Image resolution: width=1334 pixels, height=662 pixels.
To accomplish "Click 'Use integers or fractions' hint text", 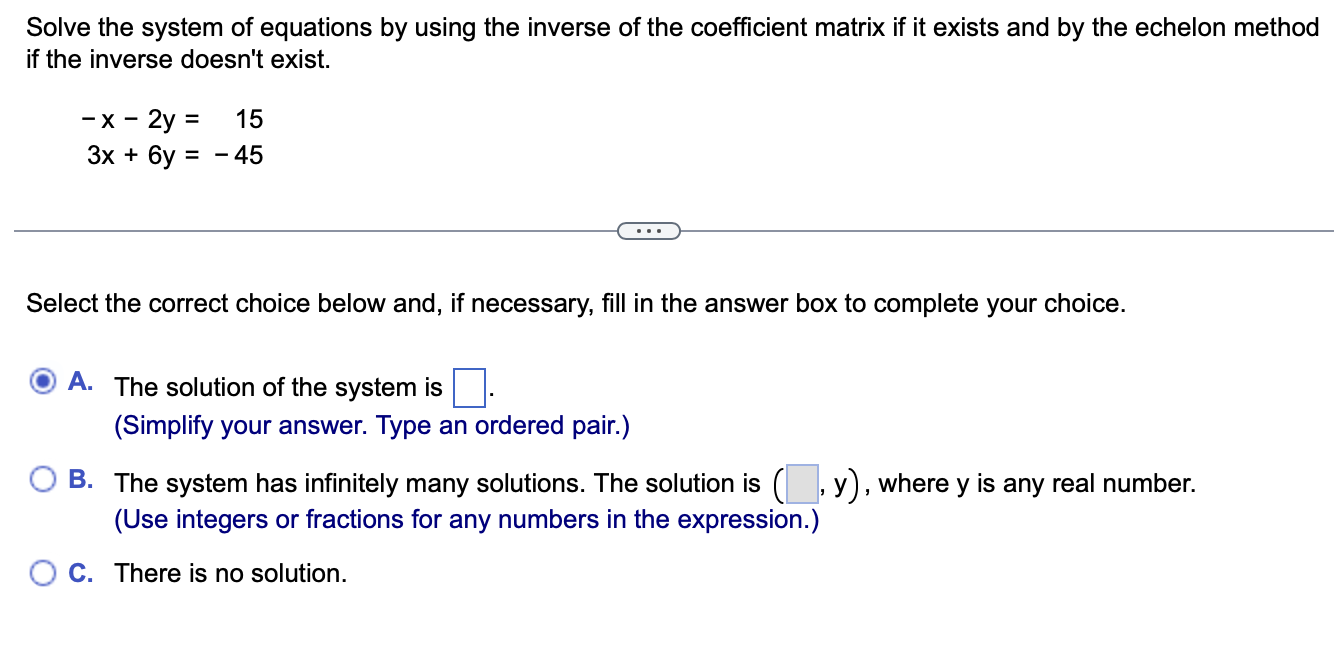I will point(466,519).
